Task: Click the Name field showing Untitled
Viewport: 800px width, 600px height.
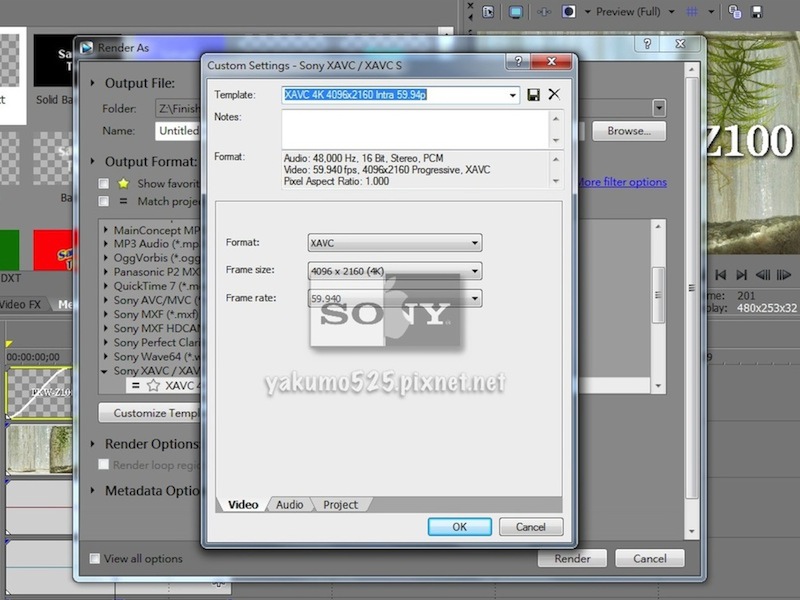Action: 179,131
